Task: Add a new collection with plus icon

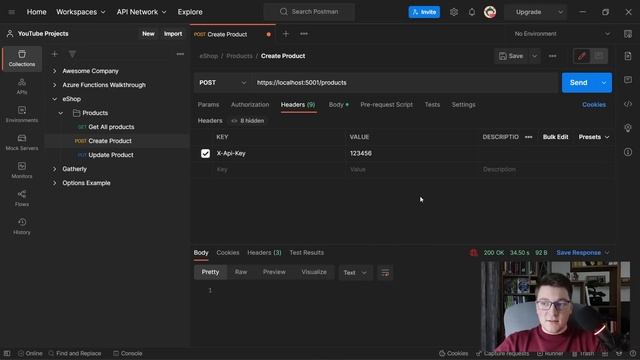Action: pyautogui.click(x=54, y=54)
